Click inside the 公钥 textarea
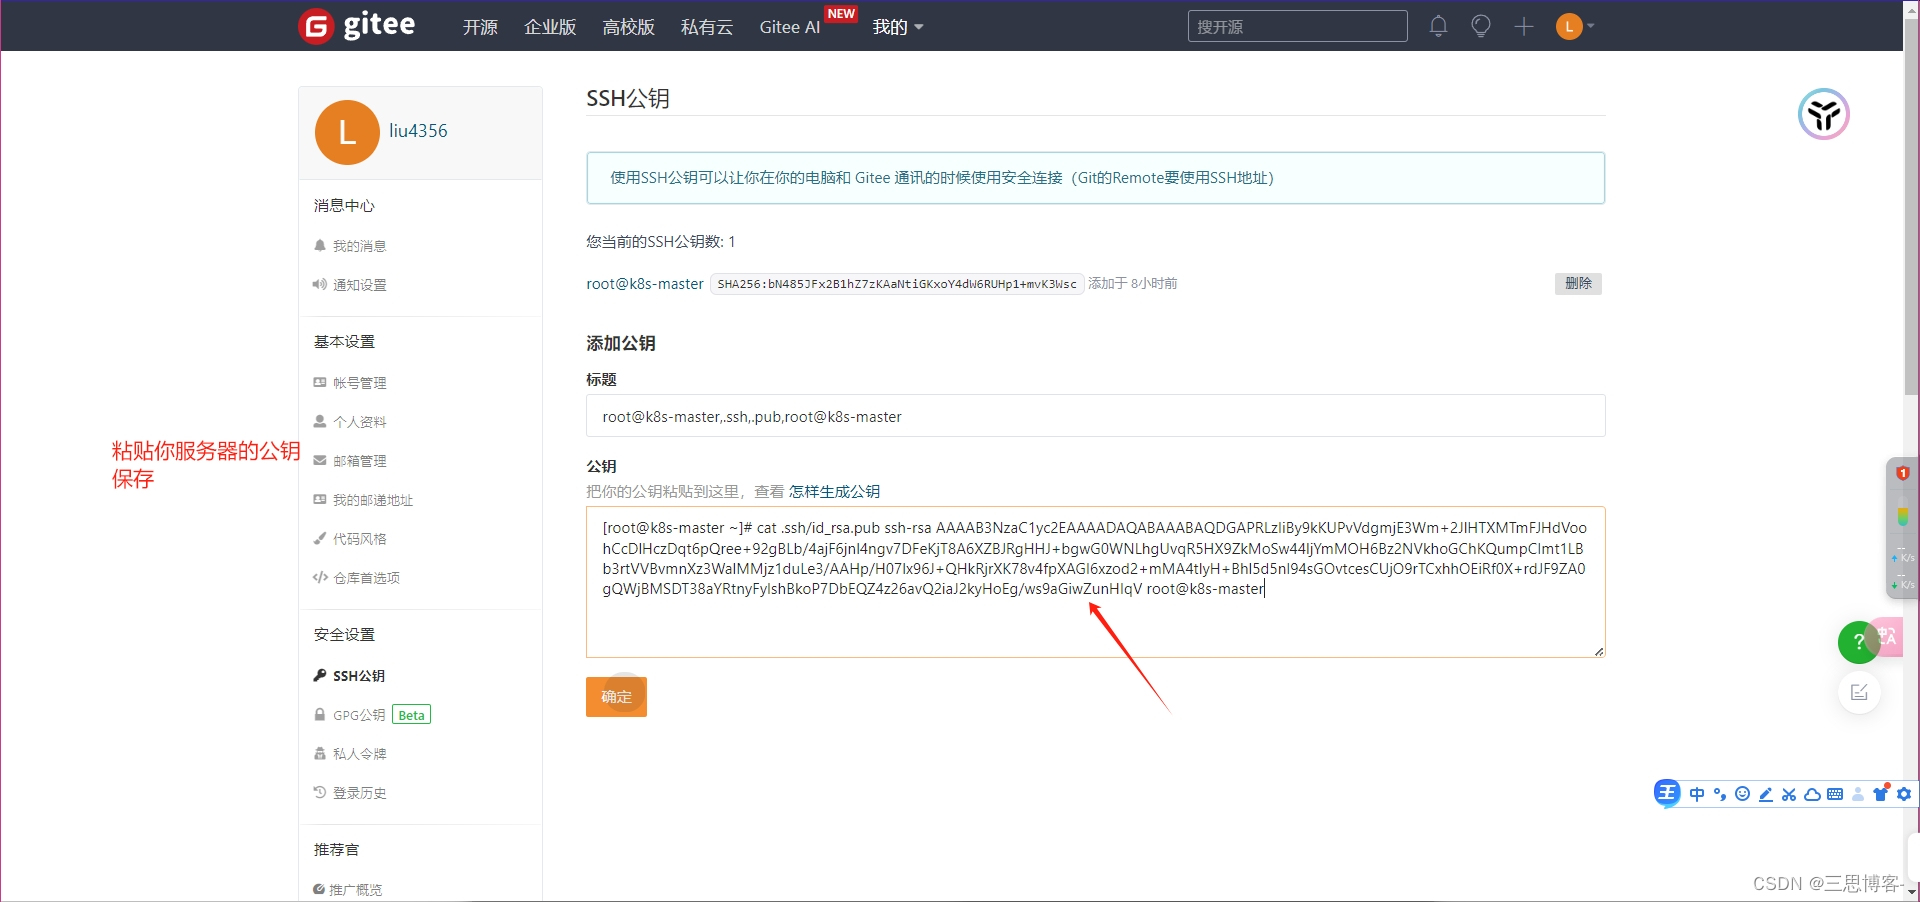The width and height of the screenshot is (1920, 902). [1095, 582]
